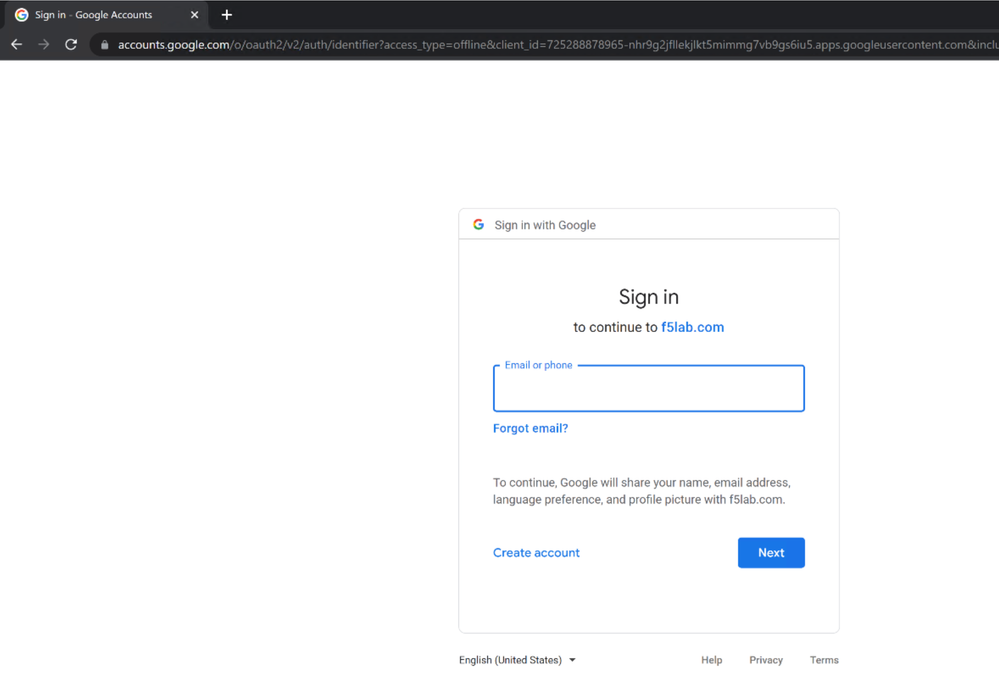Follow the f5lab.com link
Image resolution: width=999 pixels, height=687 pixels.
[x=693, y=327]
